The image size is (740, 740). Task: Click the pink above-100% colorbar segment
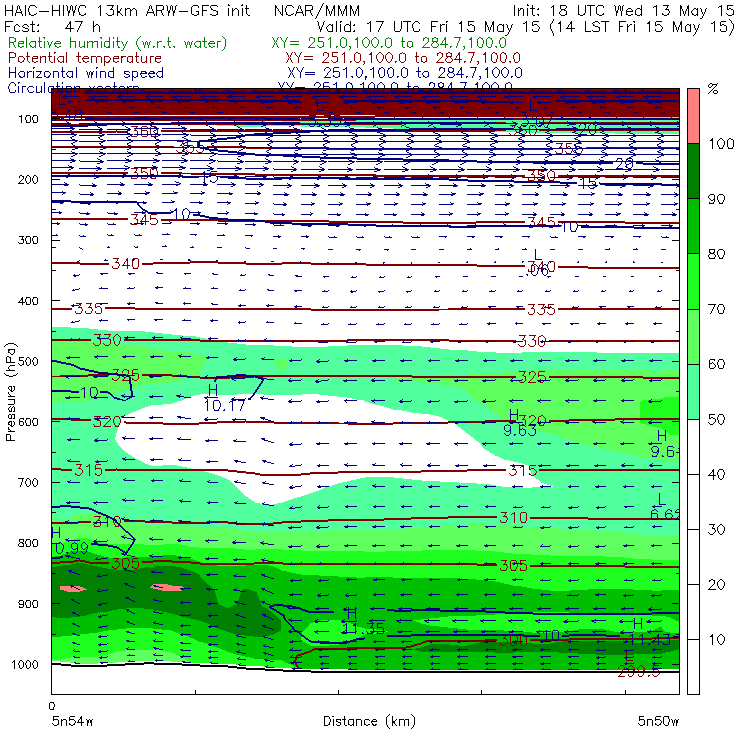(693, 116)
